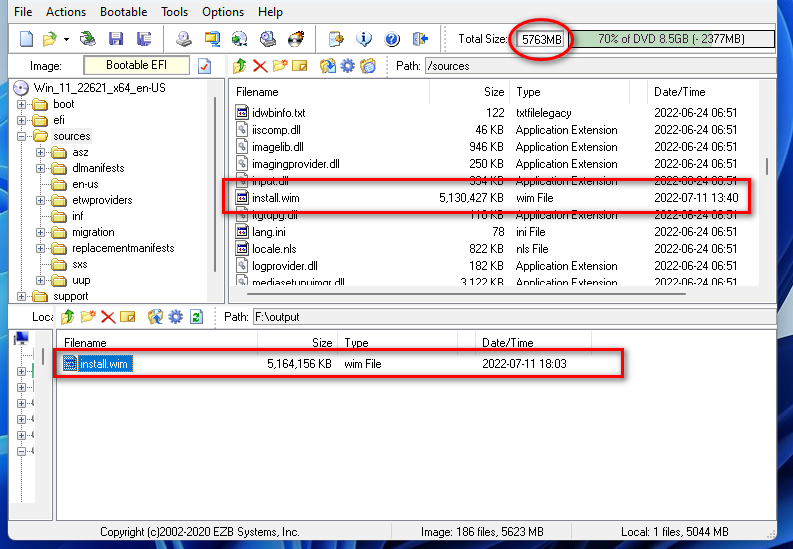Image resolution: width=793 pixels, height=549 pixels.
Task: Exit the program with door icon
Action: click(x=420, y=39)
